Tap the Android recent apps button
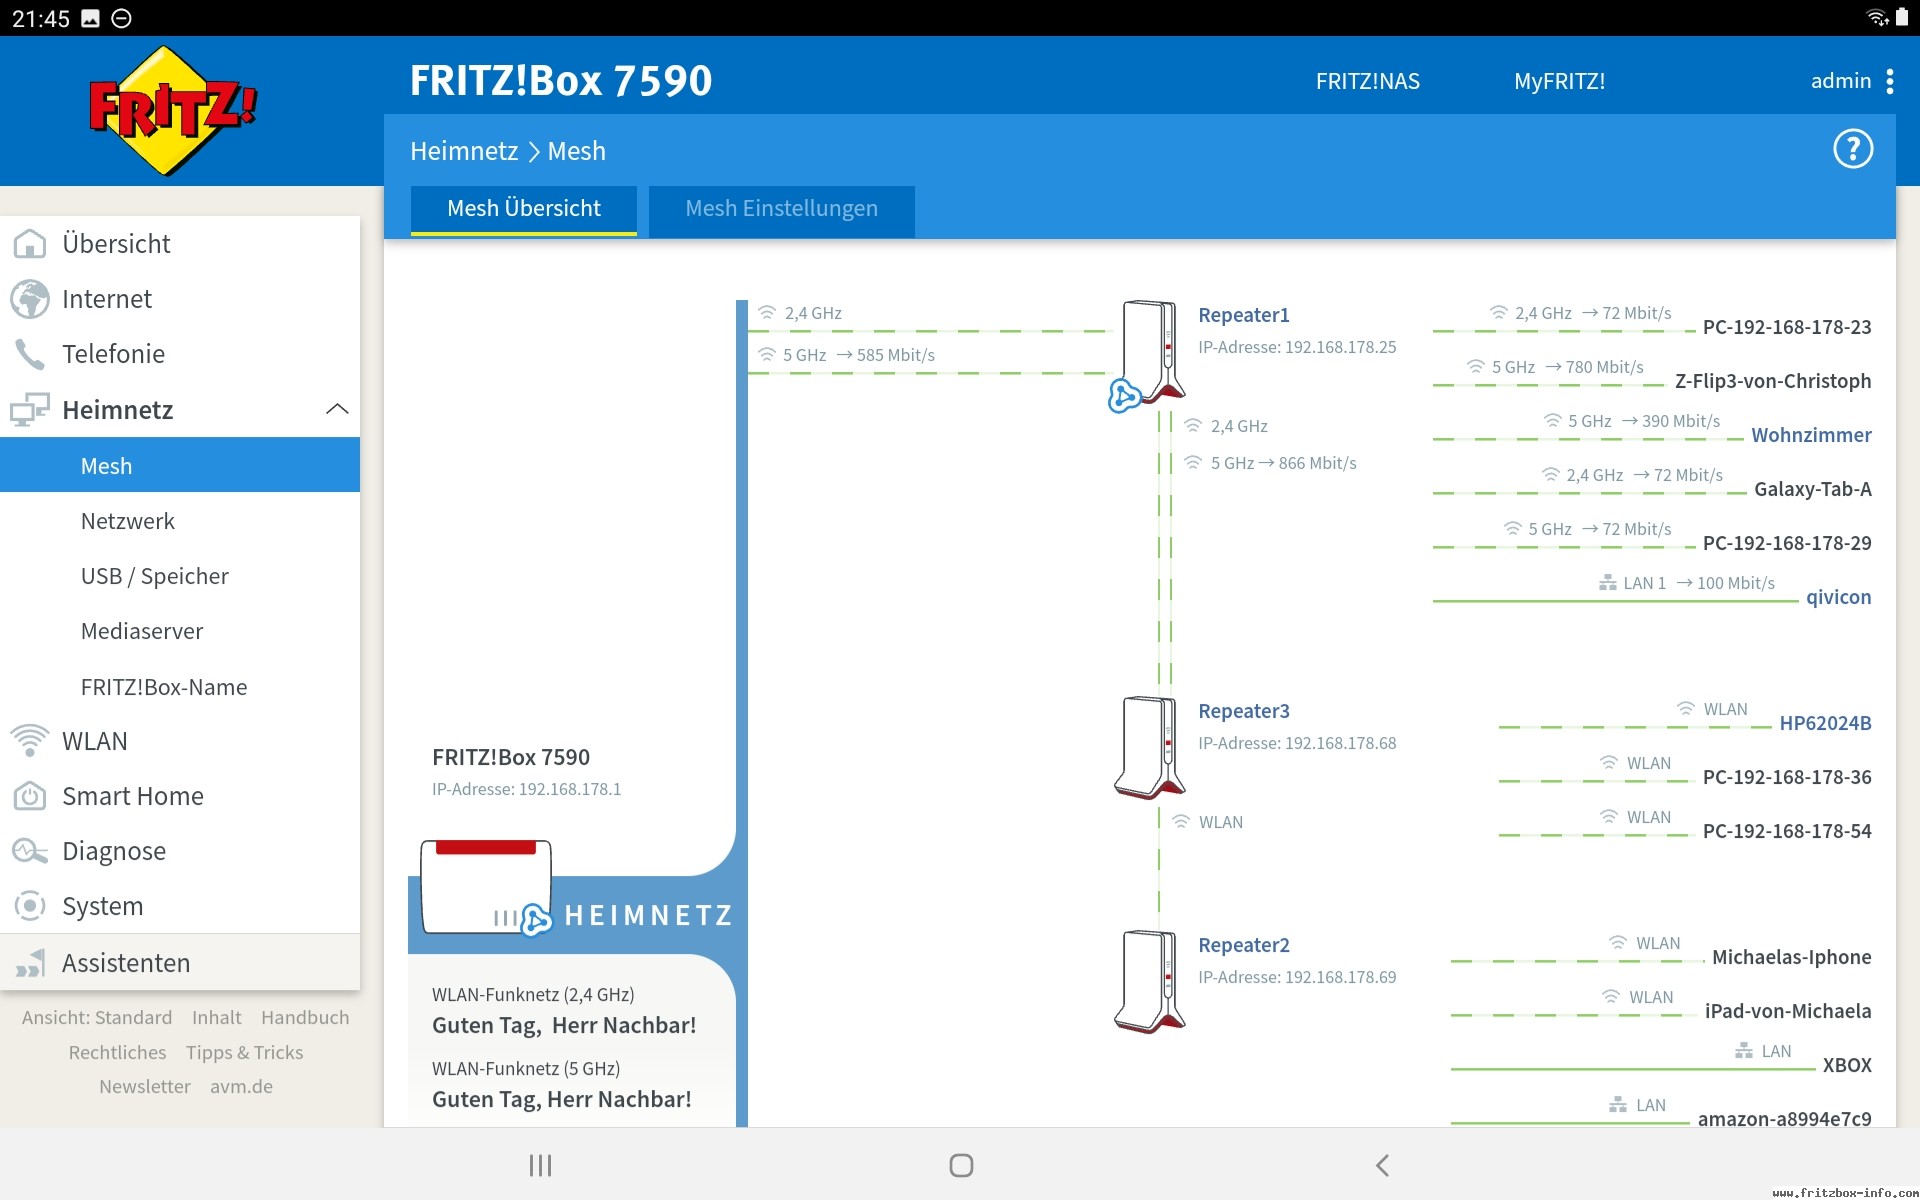 click(x=540, y=1165)
